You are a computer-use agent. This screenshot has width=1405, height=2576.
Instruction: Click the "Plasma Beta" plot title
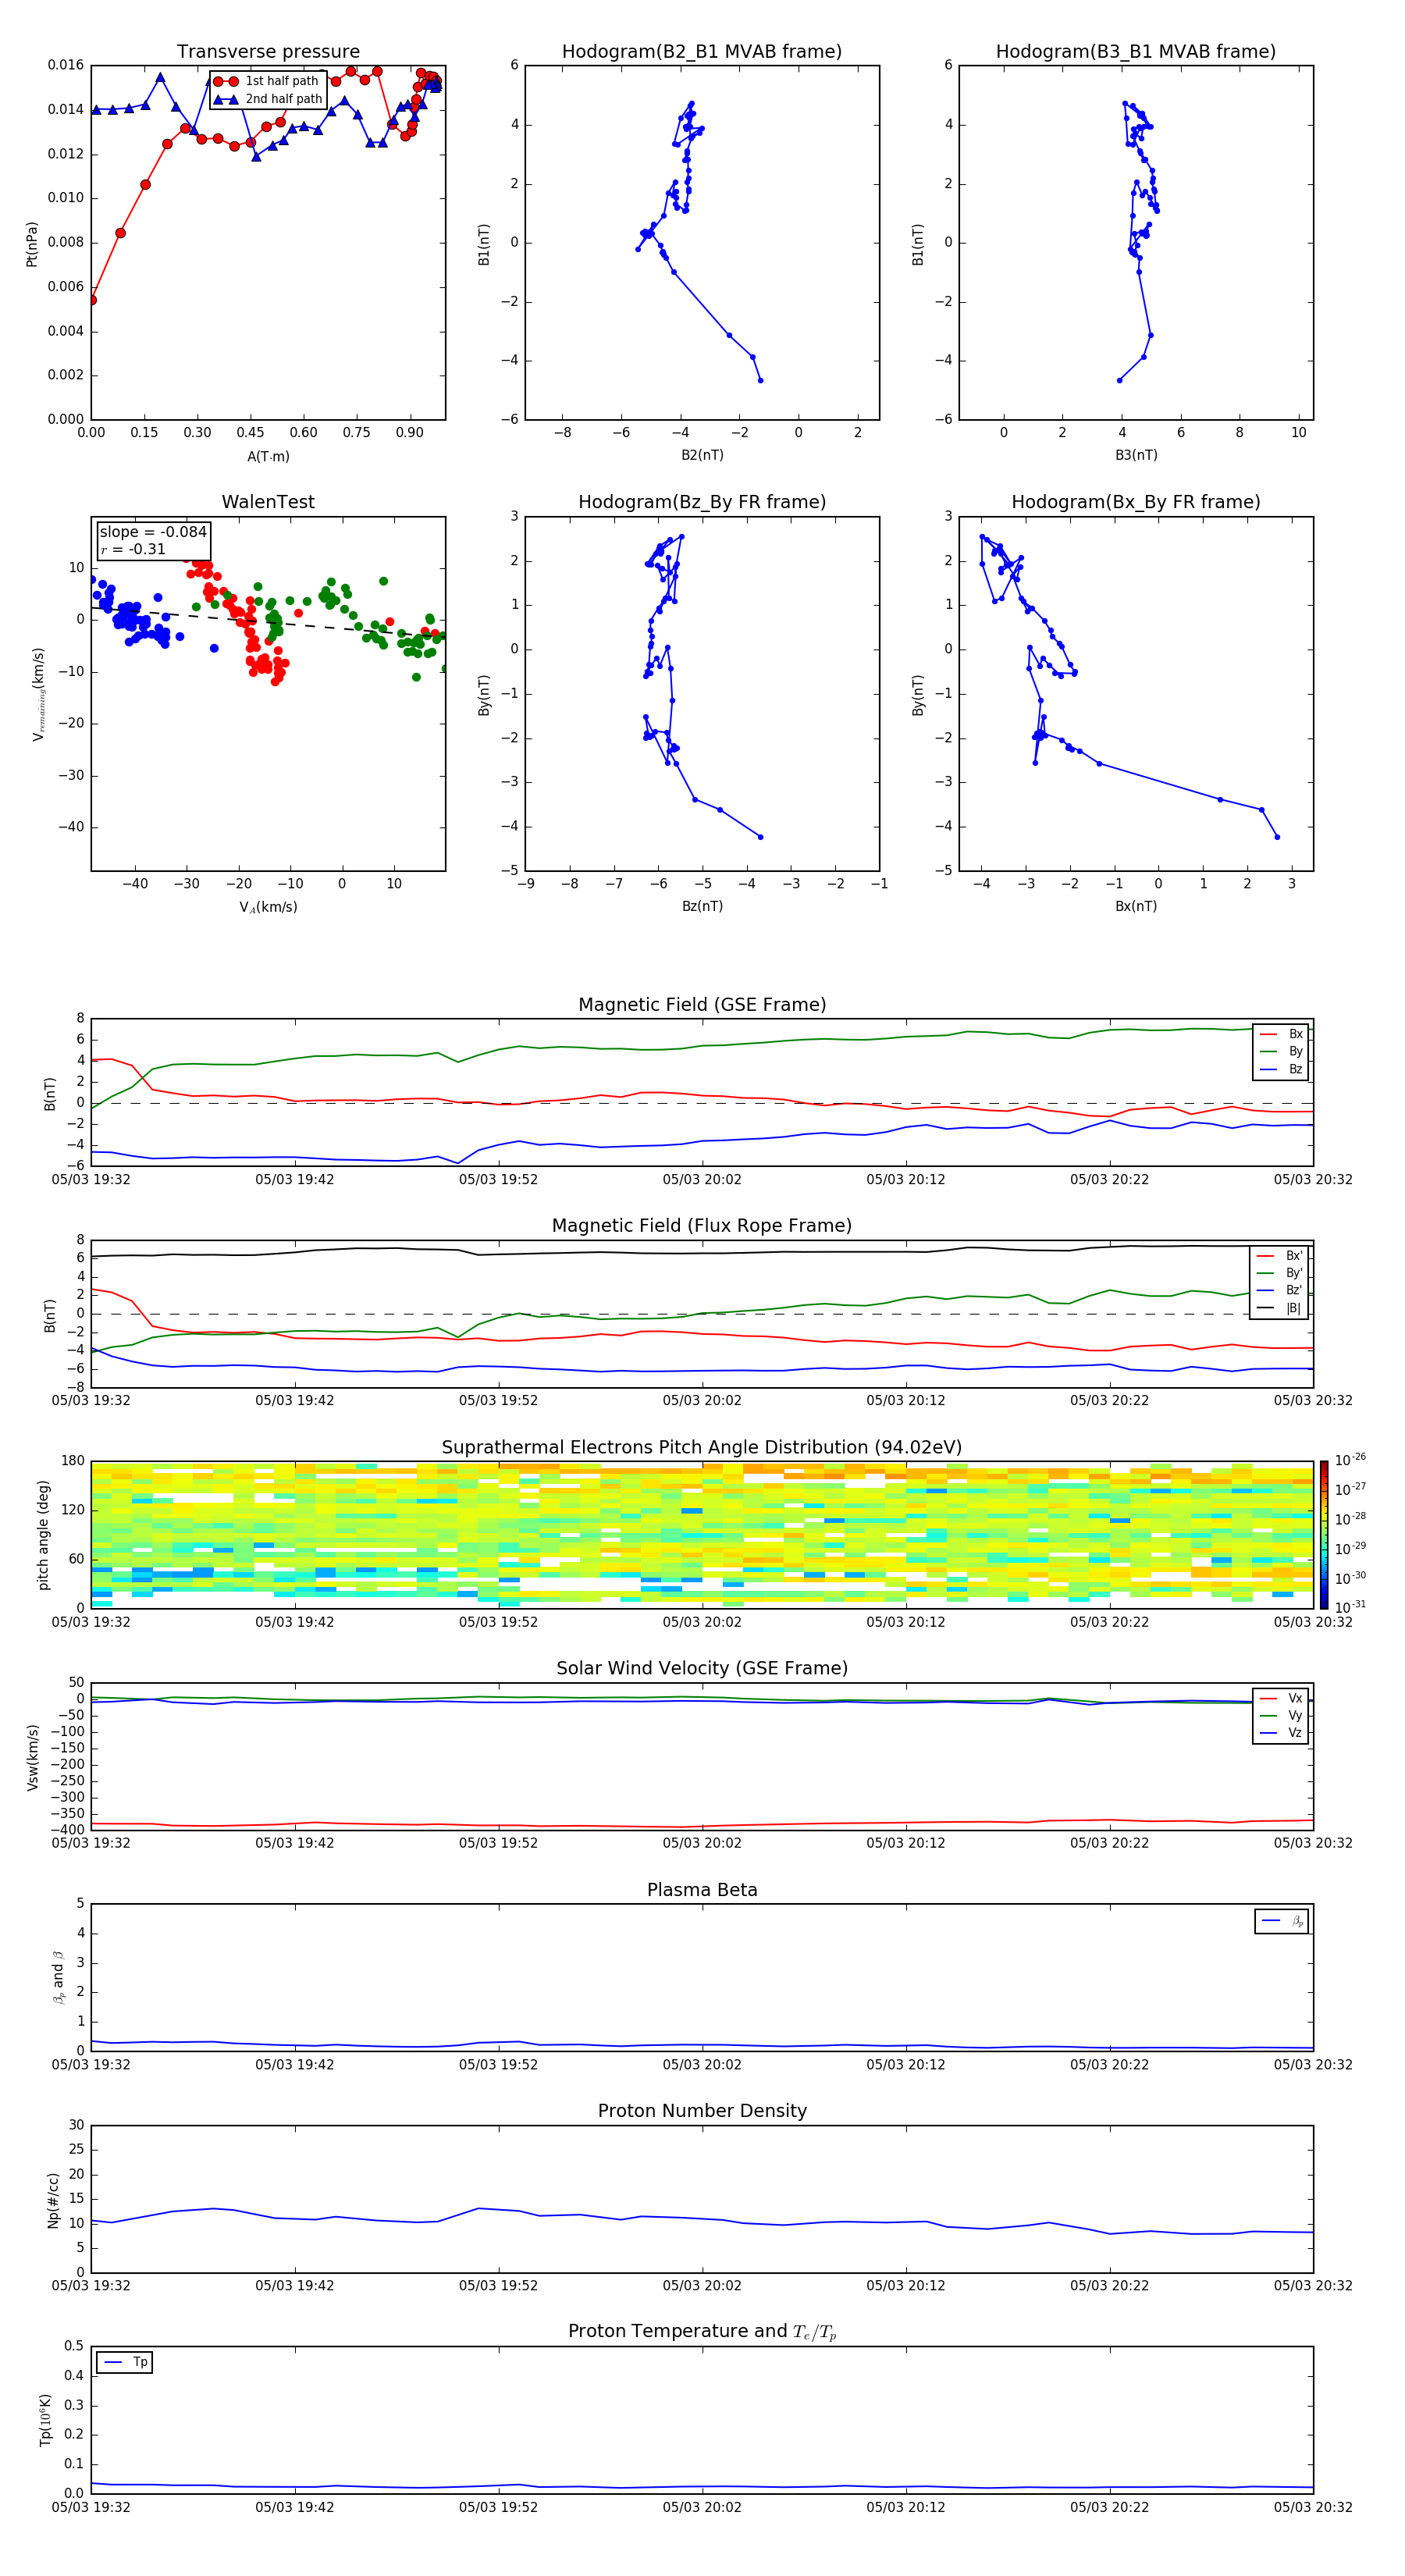[702, 1891]
